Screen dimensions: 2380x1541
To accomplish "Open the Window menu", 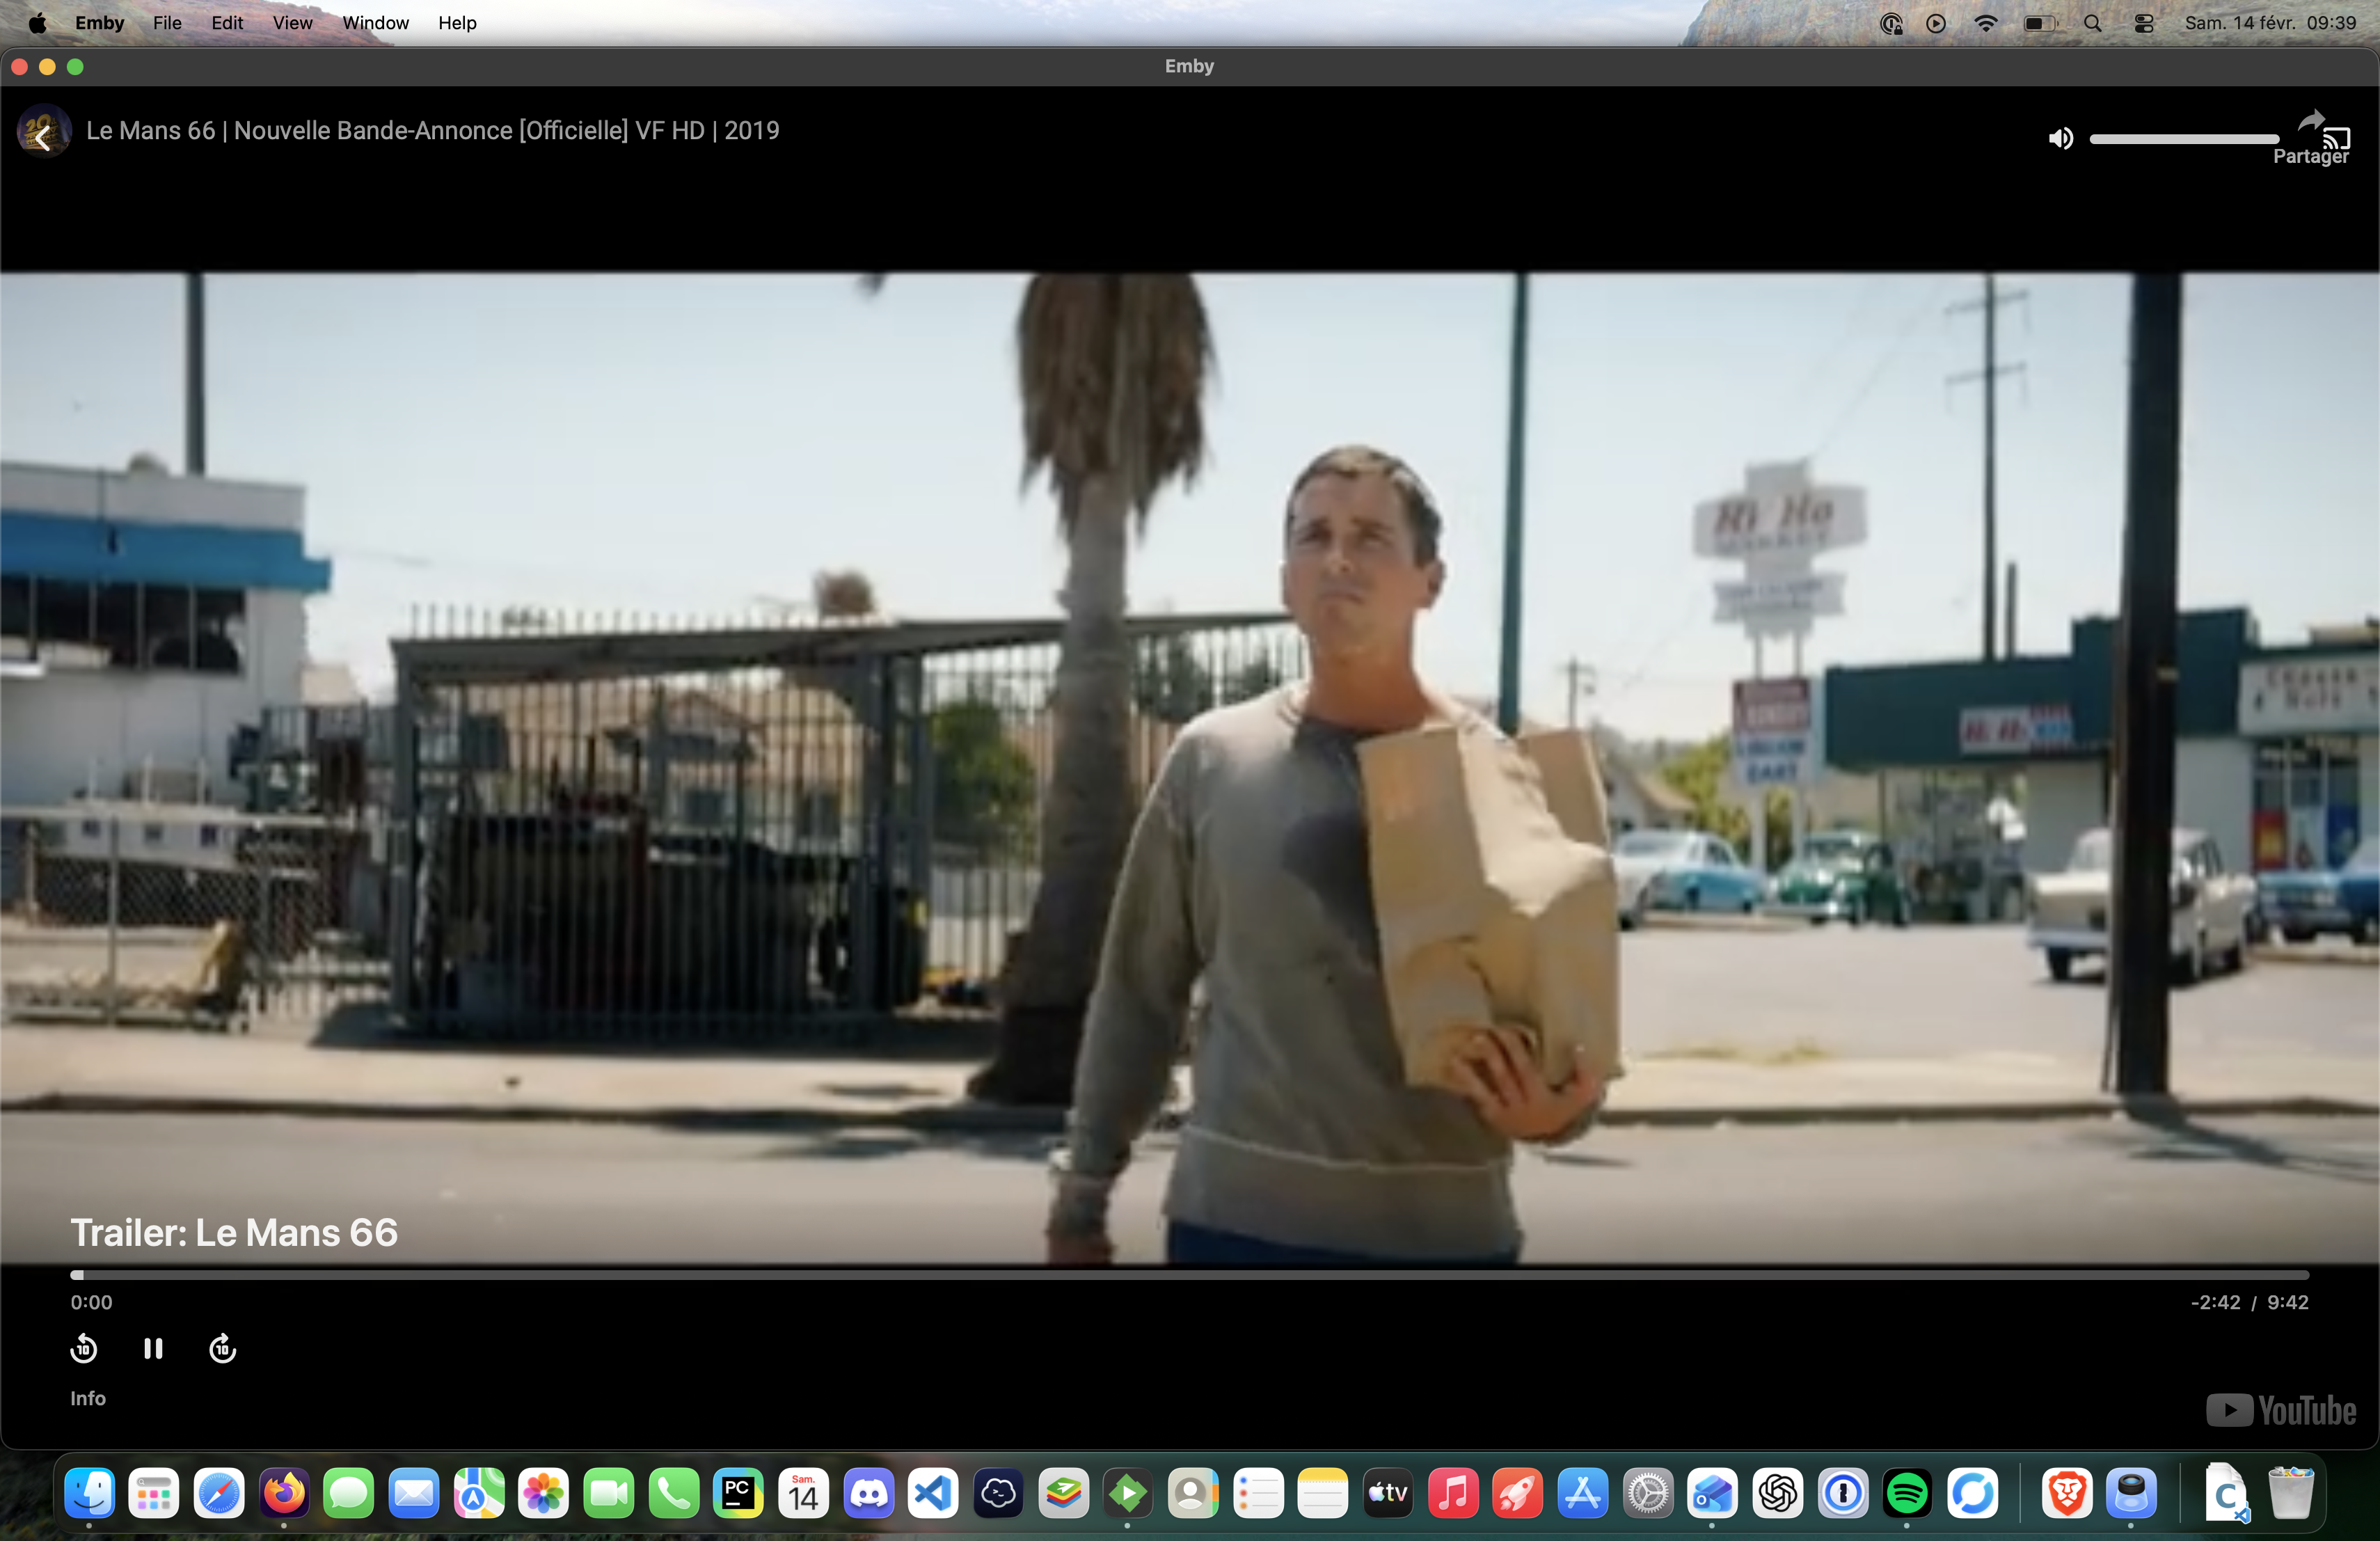I will point(375,23).
